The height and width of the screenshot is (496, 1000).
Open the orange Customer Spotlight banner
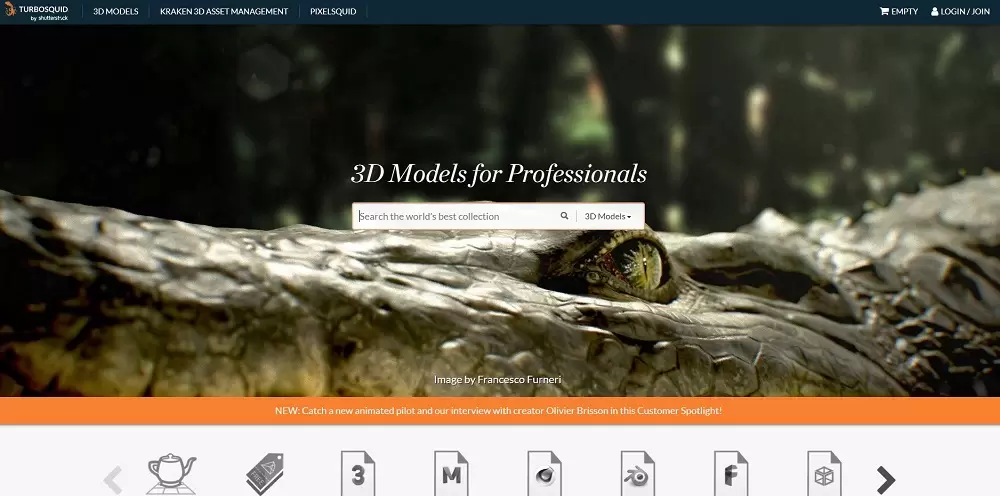[500, 411]
